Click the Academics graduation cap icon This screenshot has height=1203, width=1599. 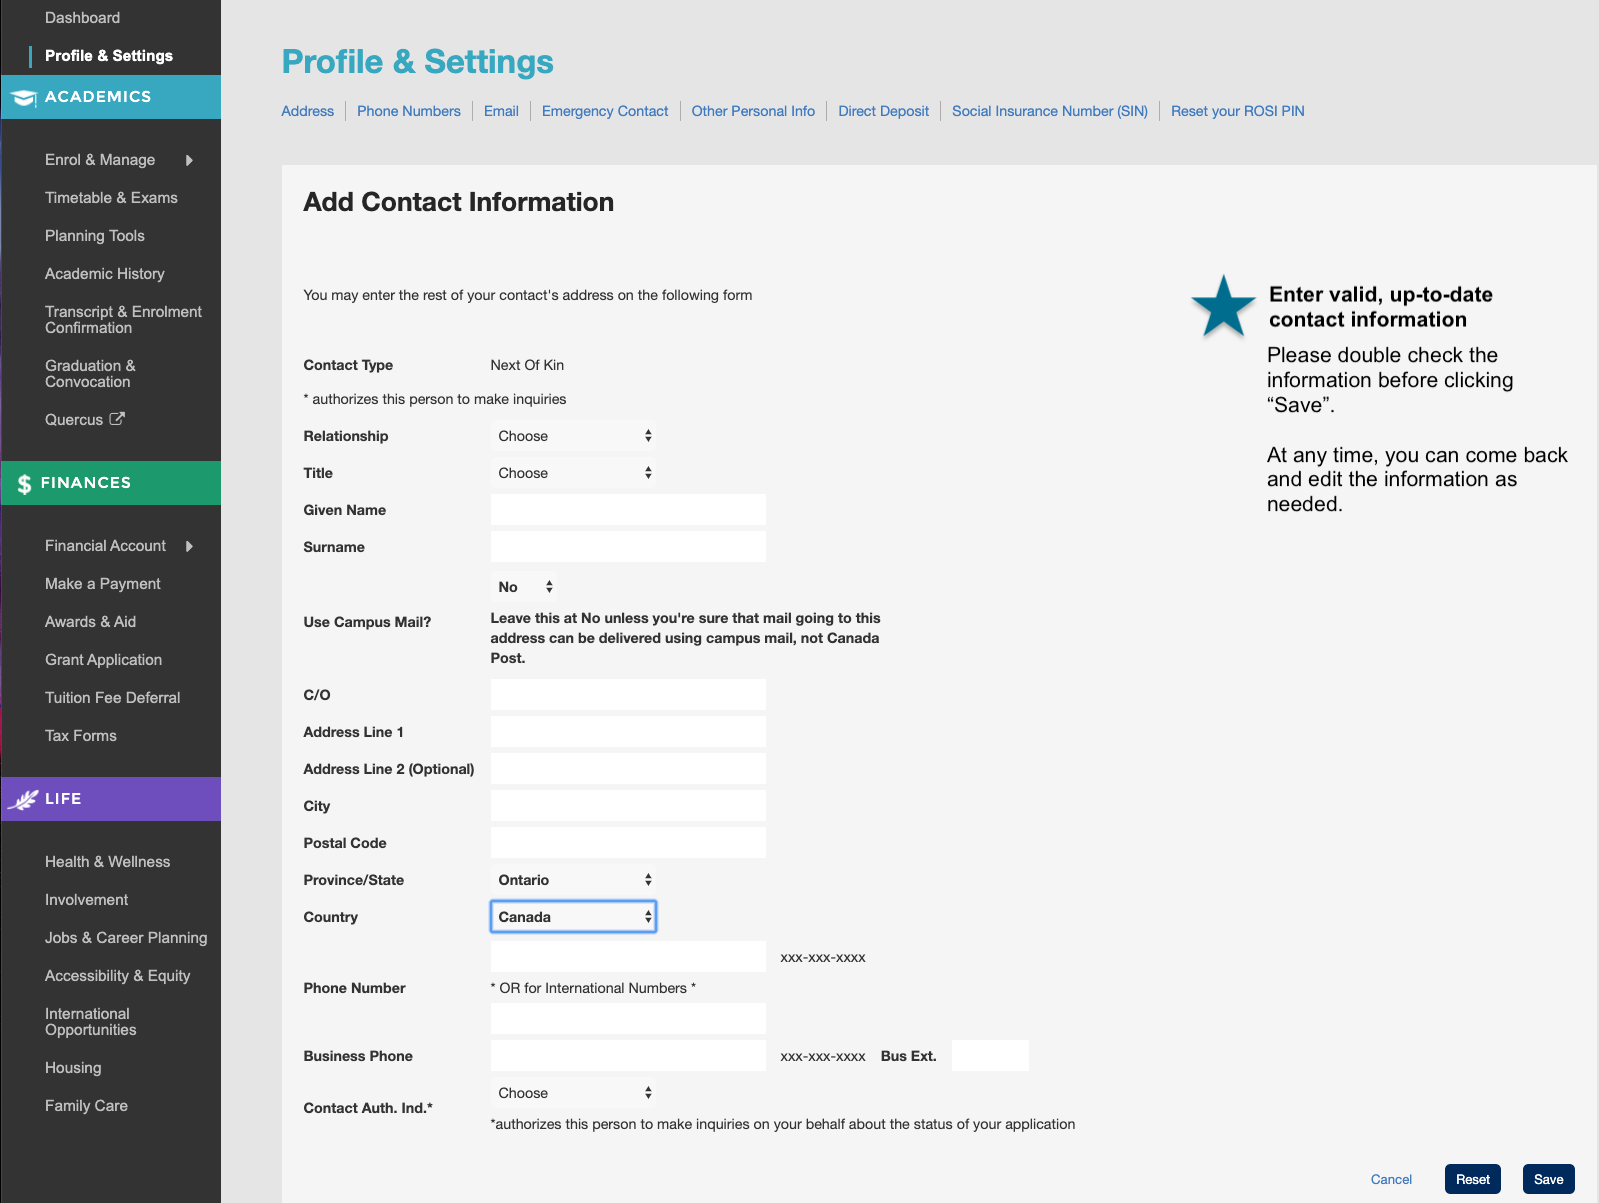point(24,98)
